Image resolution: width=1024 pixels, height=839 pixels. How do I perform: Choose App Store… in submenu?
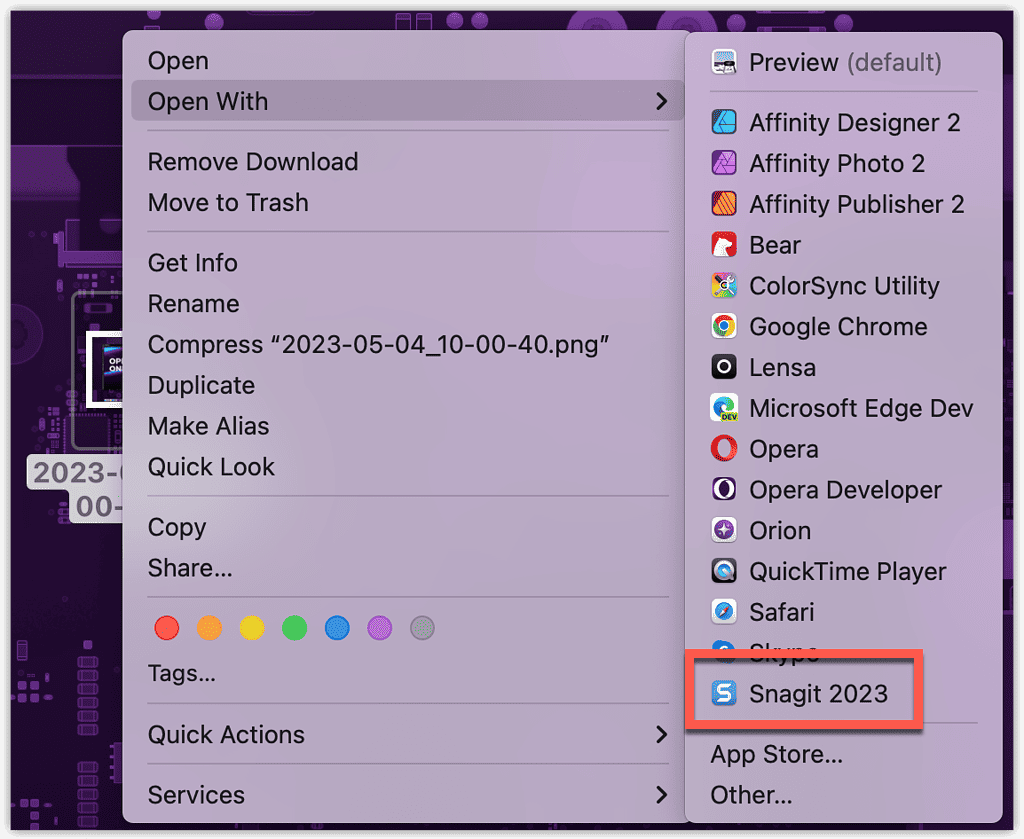pyautogui.click(x=844, y=754)
